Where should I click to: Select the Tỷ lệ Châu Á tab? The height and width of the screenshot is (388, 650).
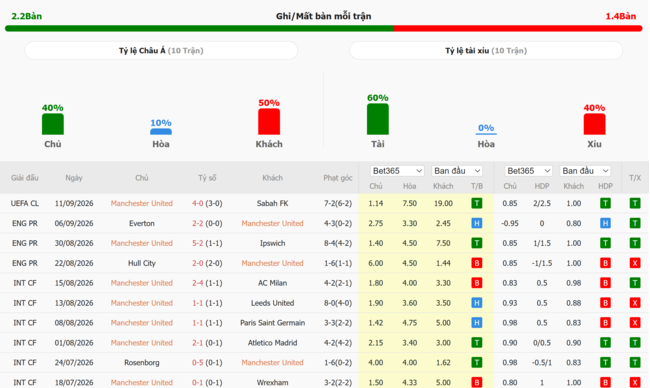click(161, 51)
